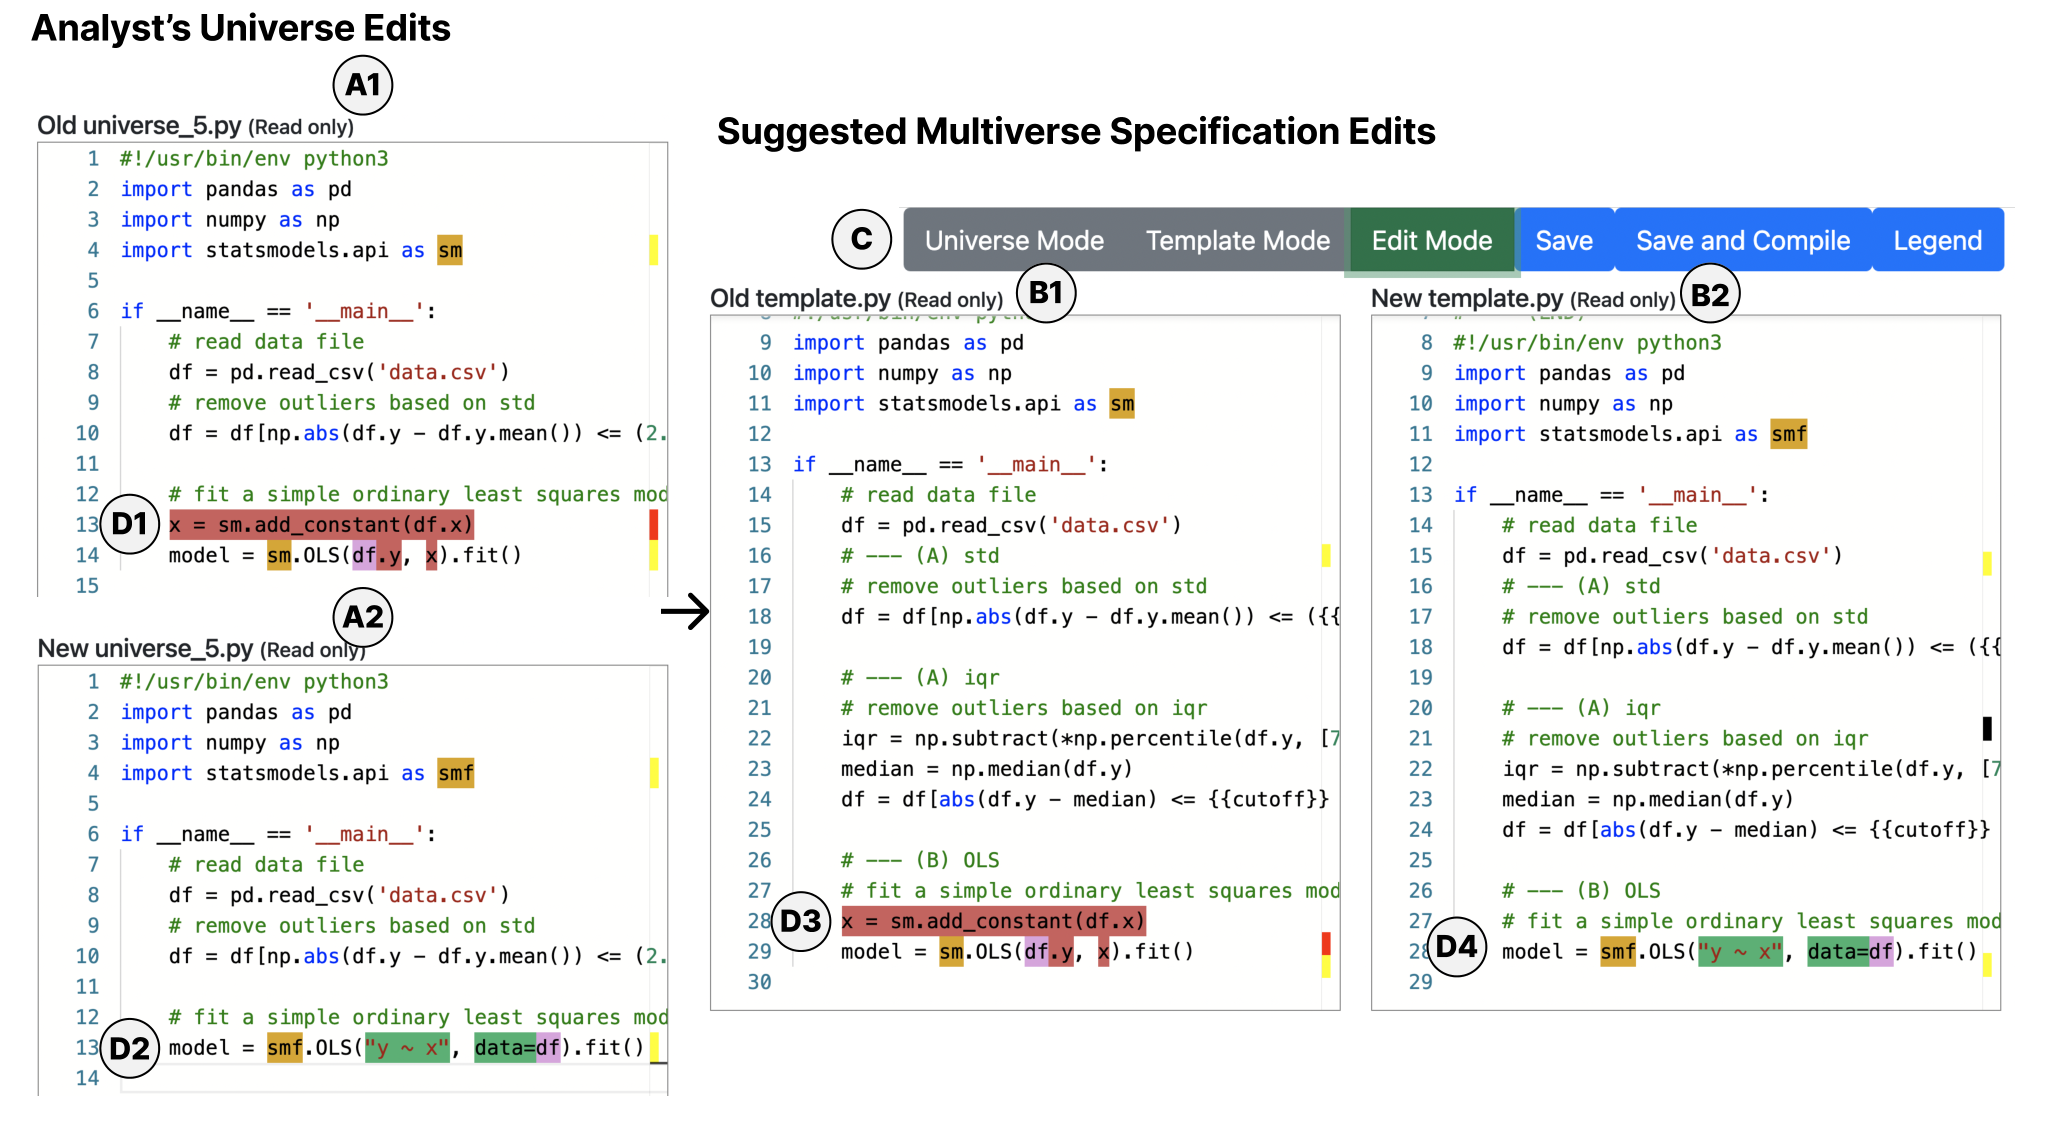
Task: Switch to Template Mode
Action: (1237, 241)
